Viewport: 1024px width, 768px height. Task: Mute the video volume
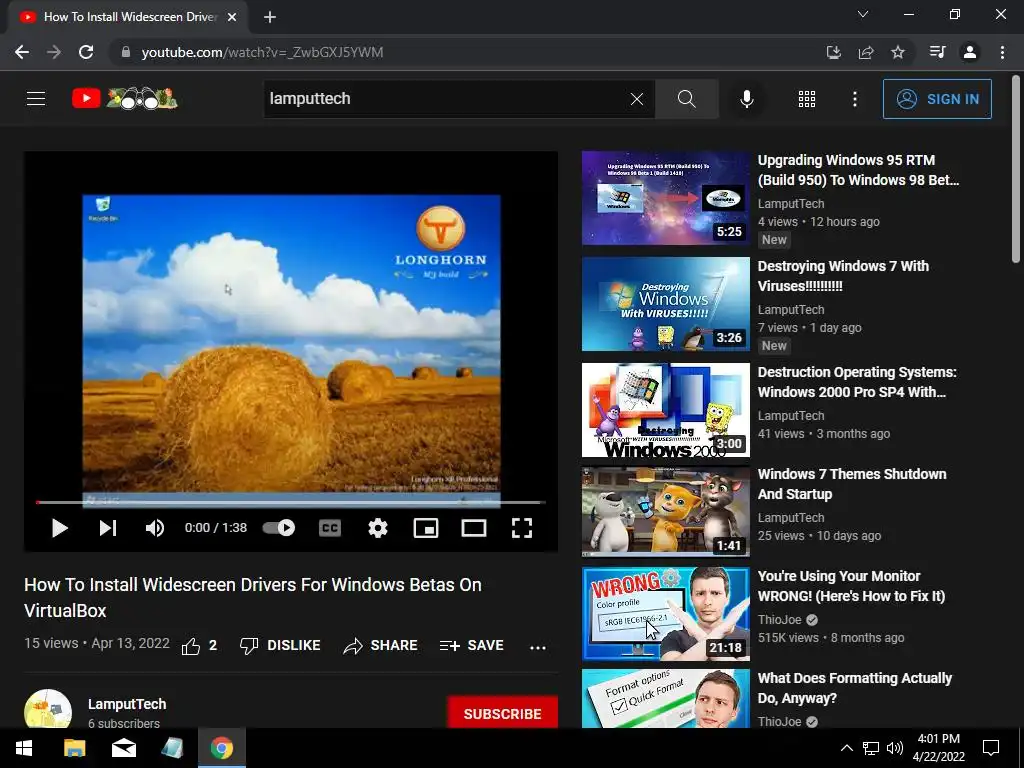point(155,528)
